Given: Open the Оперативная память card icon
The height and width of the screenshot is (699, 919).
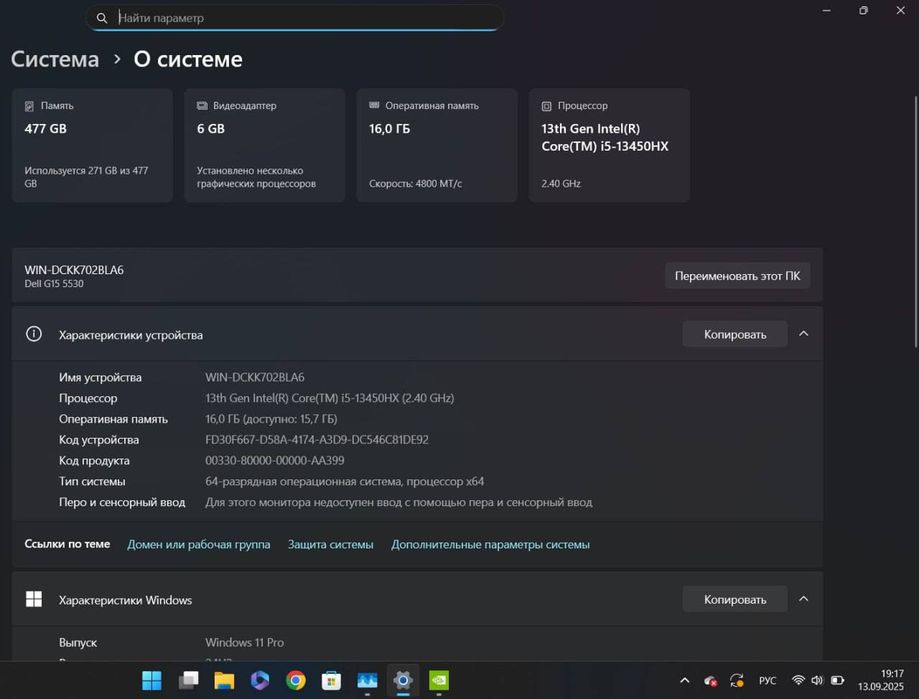Looking at the screenshot, I should tap(375, 105).
